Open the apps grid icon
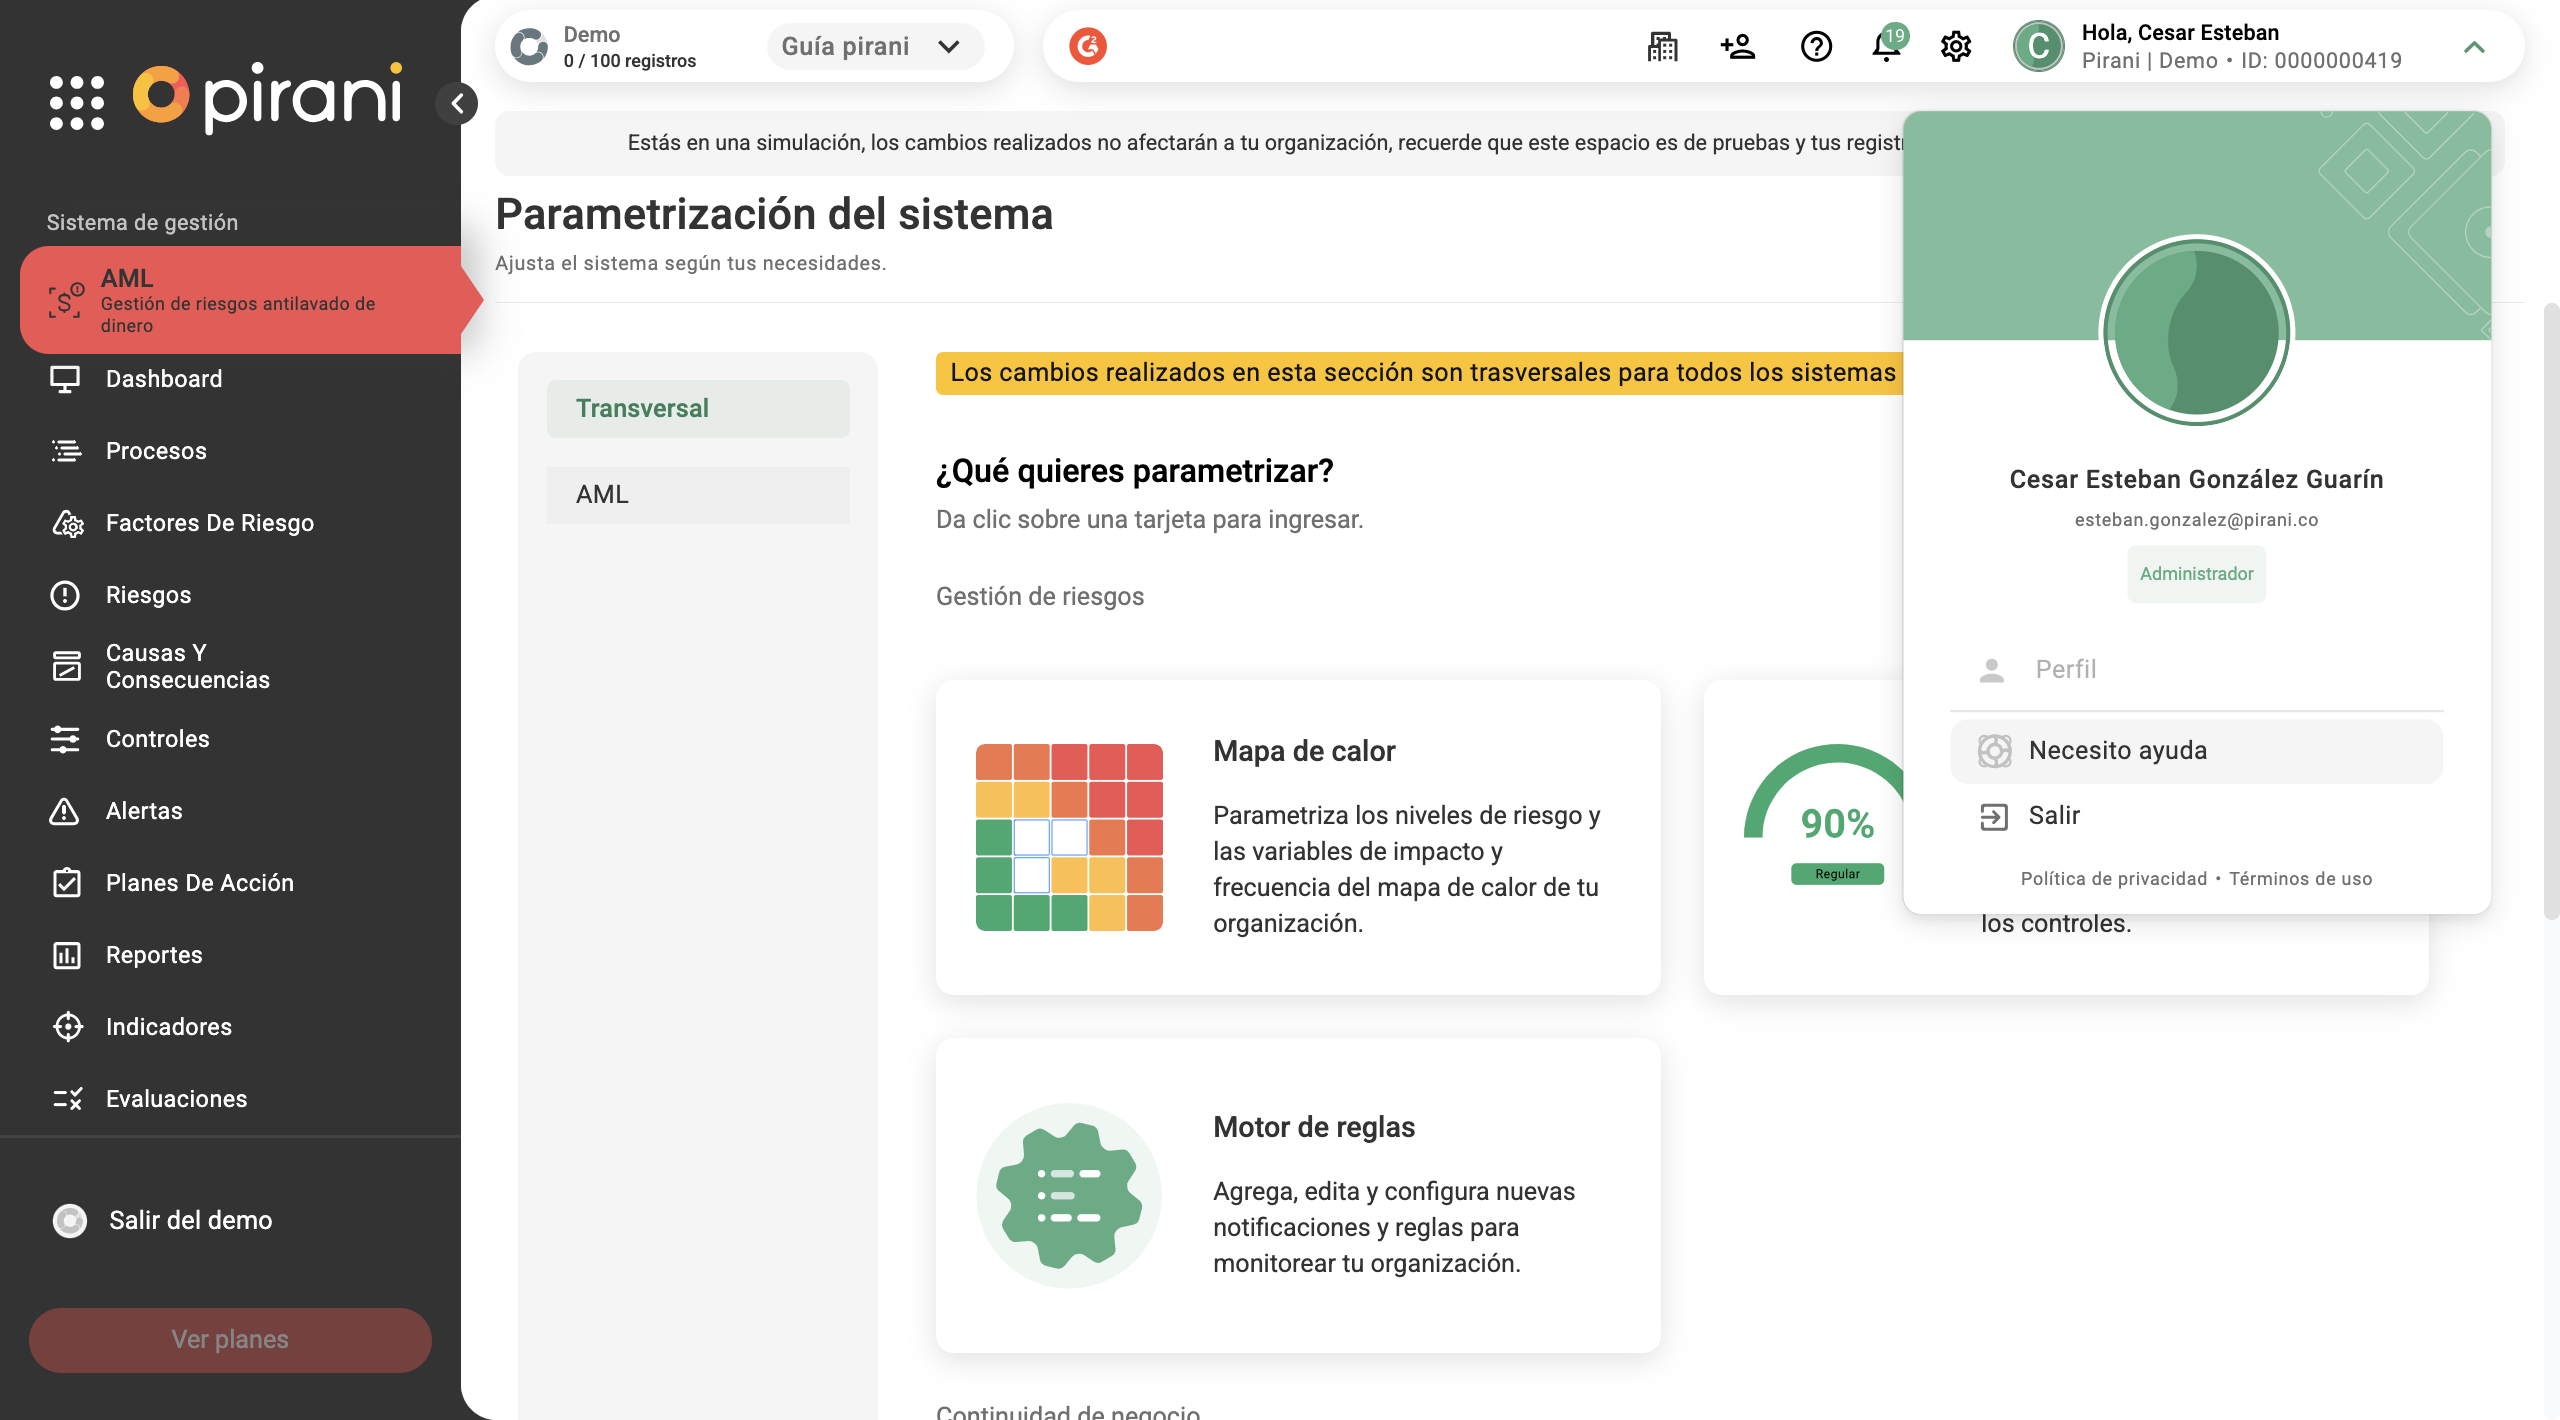 click(76, 102)
